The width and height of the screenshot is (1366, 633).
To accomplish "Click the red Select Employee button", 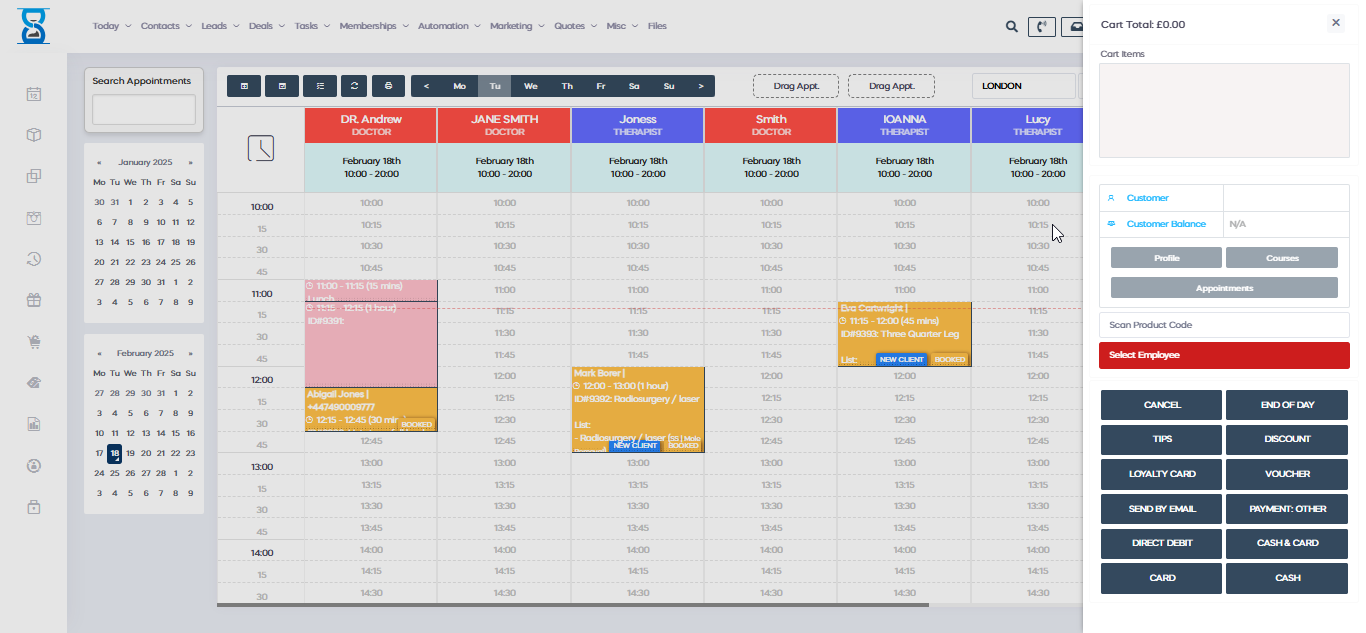I will coord(1223,355).
